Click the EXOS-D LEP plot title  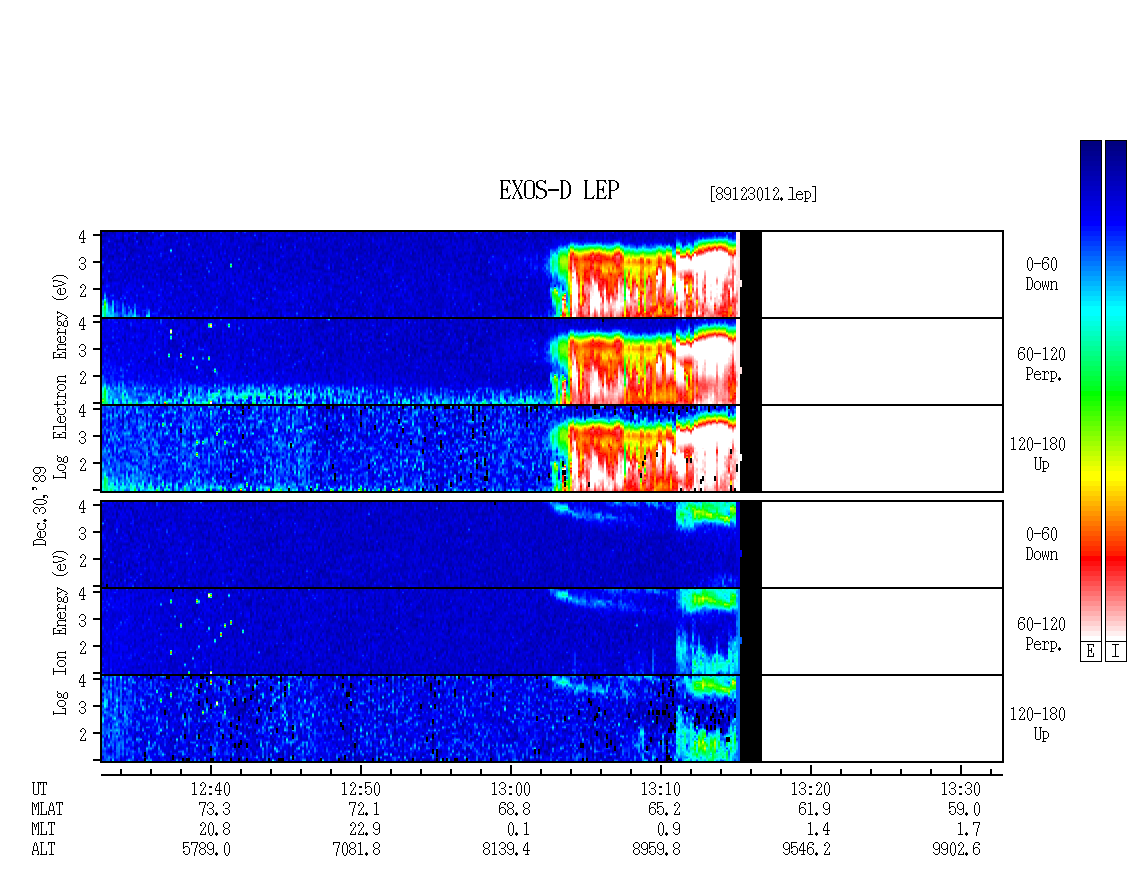tap(559, 190)
